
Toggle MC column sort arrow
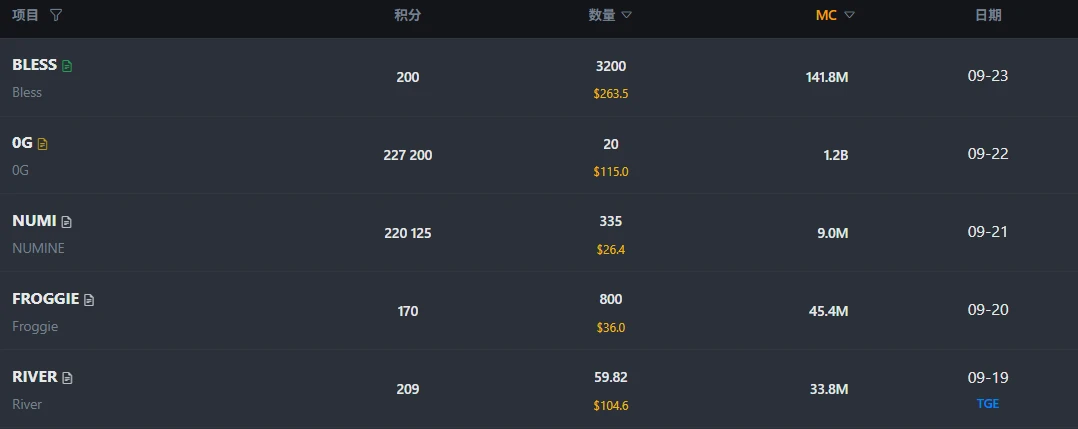tap(849, 15)
